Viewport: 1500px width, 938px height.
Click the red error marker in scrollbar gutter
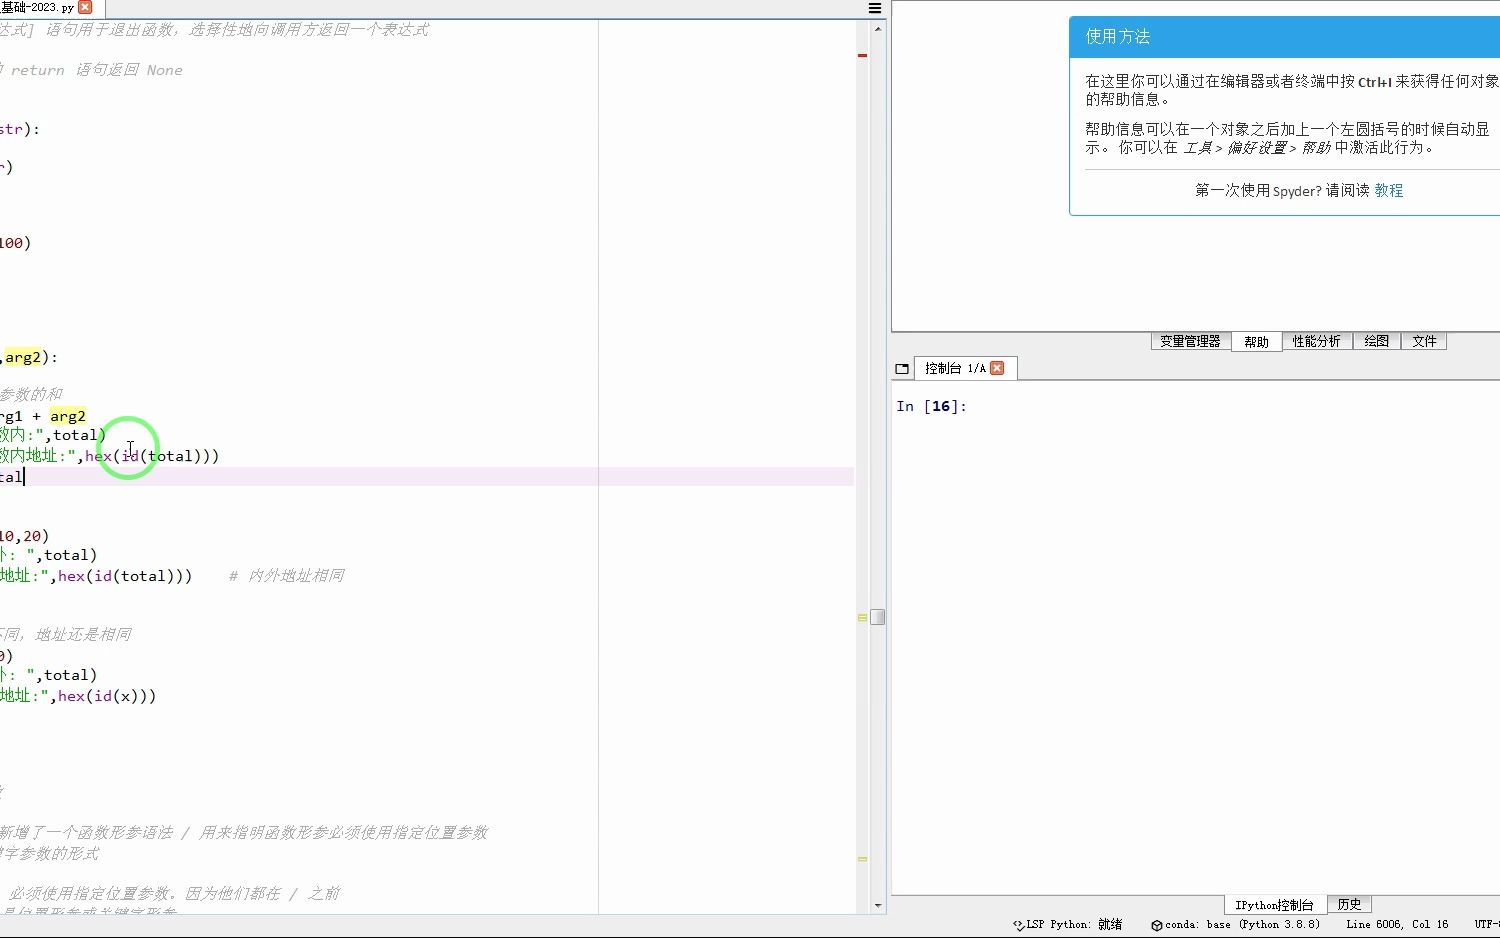click(x=862, y=55)
